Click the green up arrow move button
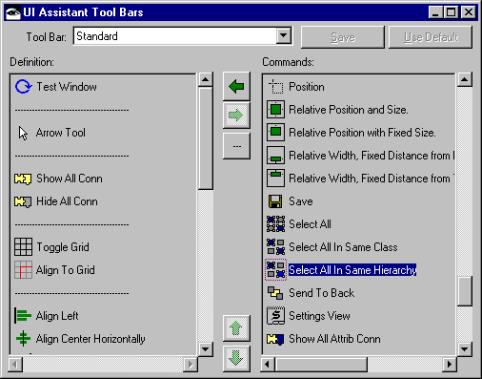The width and height of the screenshot is (482, 379). click(236, 328)
